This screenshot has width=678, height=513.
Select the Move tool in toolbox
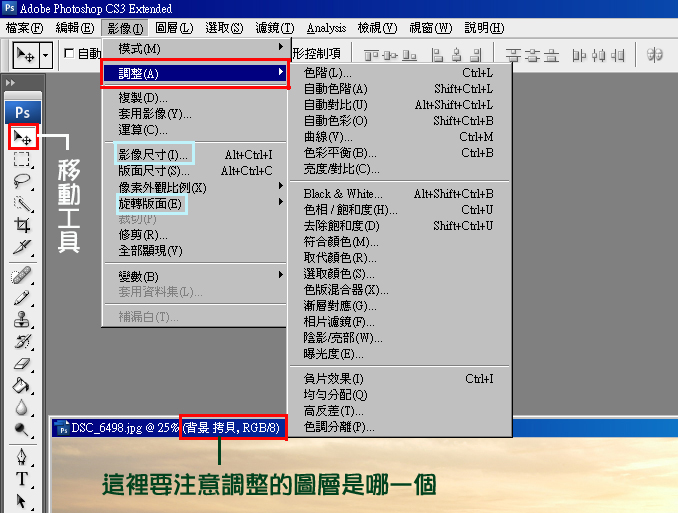point(22,138)
